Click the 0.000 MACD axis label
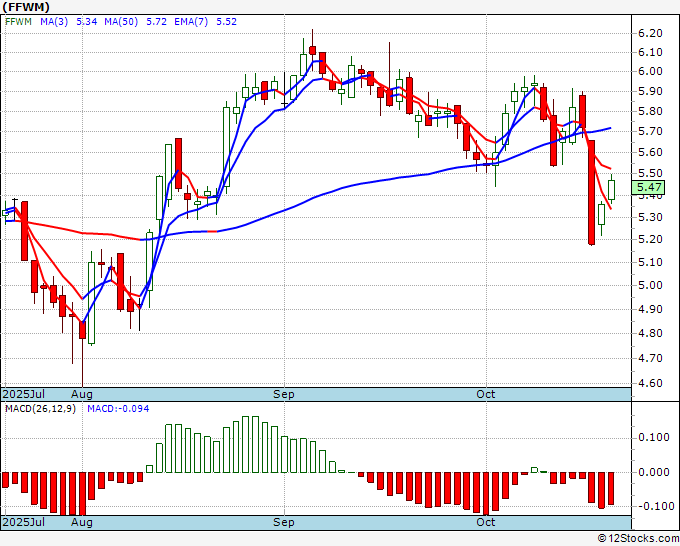The height and width of the screenshot is (546, 680). [654, 472]
